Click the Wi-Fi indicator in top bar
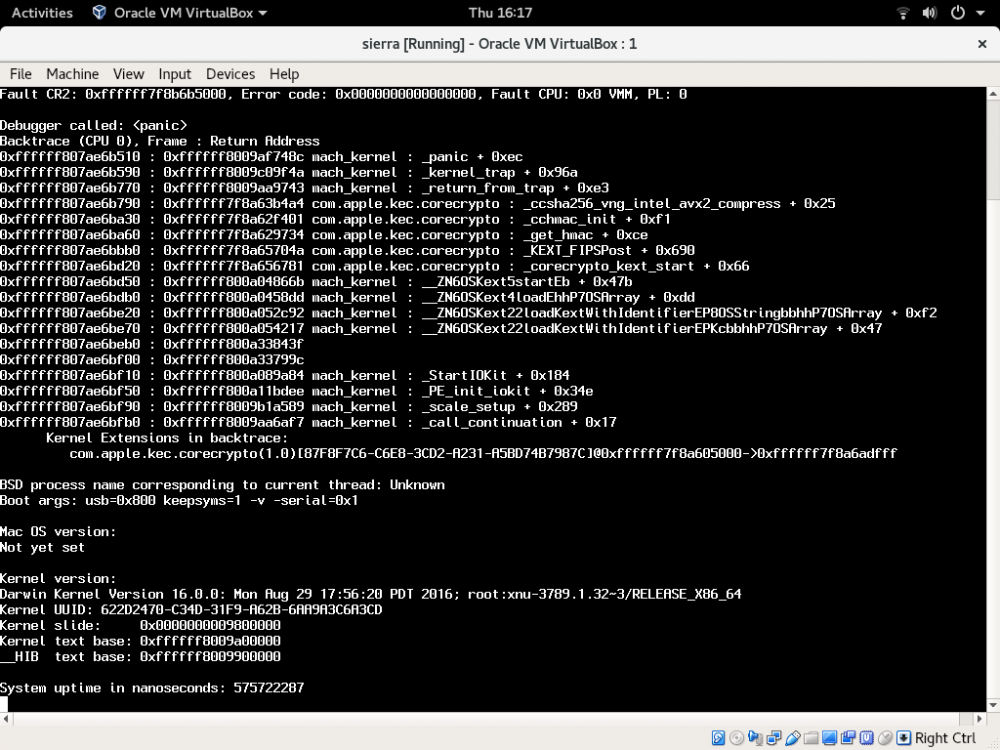Screen dimensions: 1000x750 tap(902, 13)
